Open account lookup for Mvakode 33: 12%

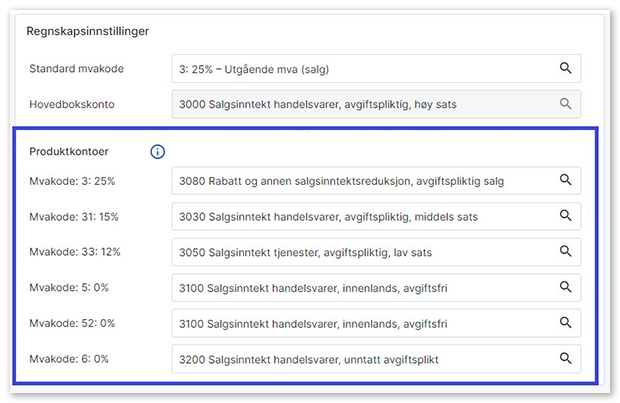click(x=565, y=251)
